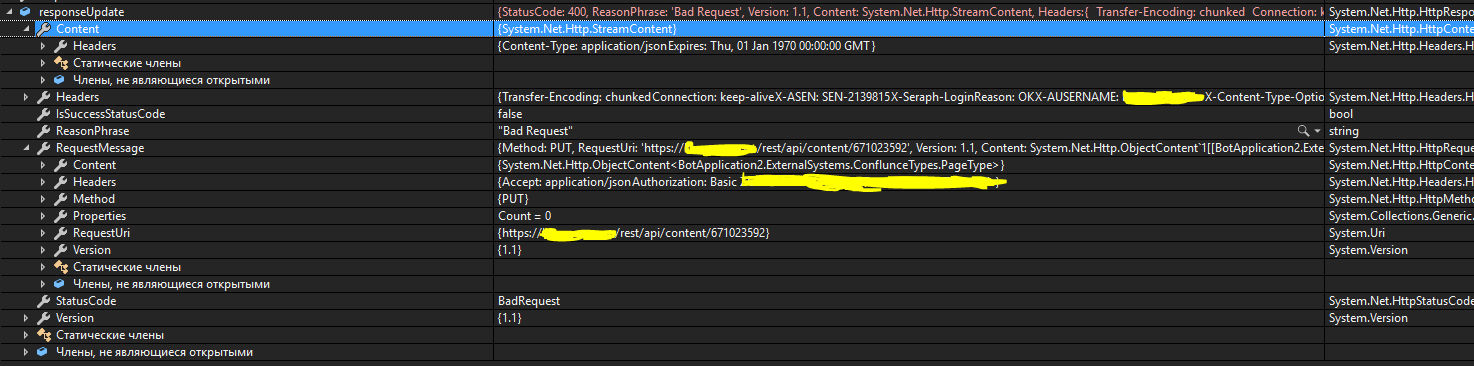Click wrench icon beside StatusCode
Screen dimensions: 1474x366
(x=43, y=301)
